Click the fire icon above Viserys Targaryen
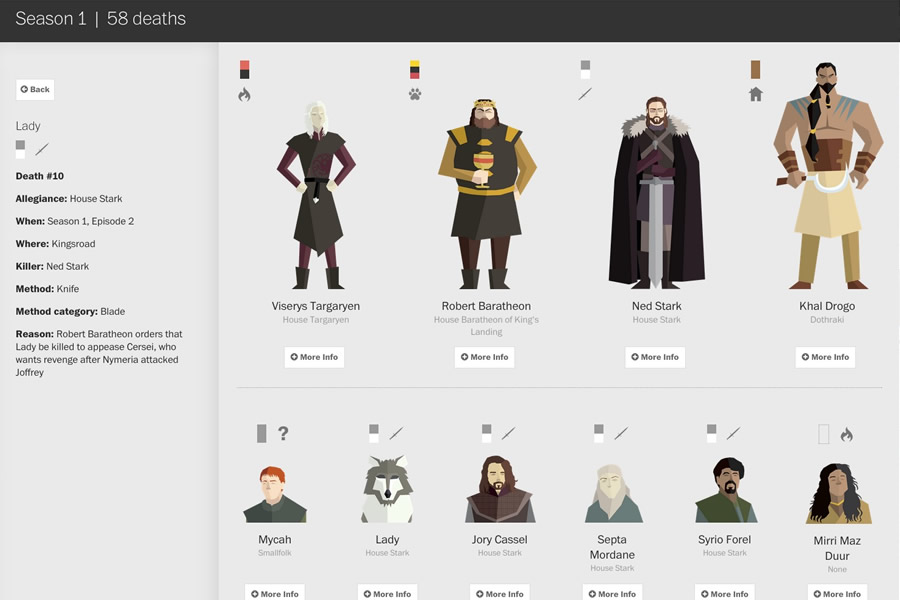Screen dimensions: 900x600 tap(245, 94)
